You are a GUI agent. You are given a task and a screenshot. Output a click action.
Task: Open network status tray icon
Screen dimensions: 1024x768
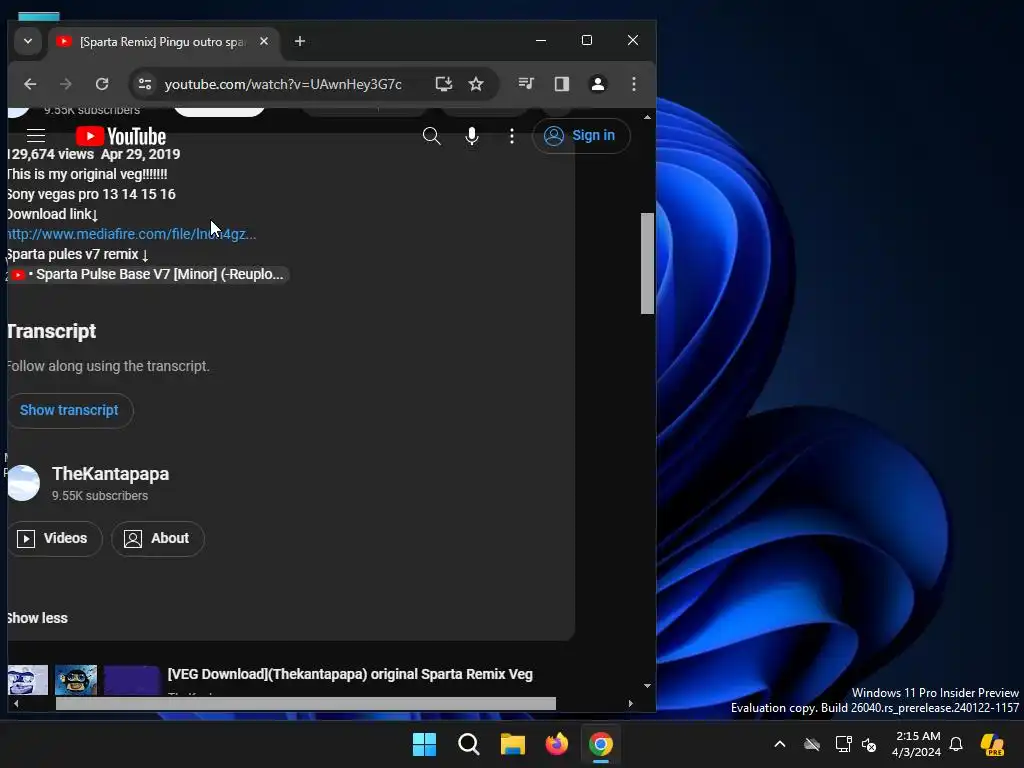point(843,744)
